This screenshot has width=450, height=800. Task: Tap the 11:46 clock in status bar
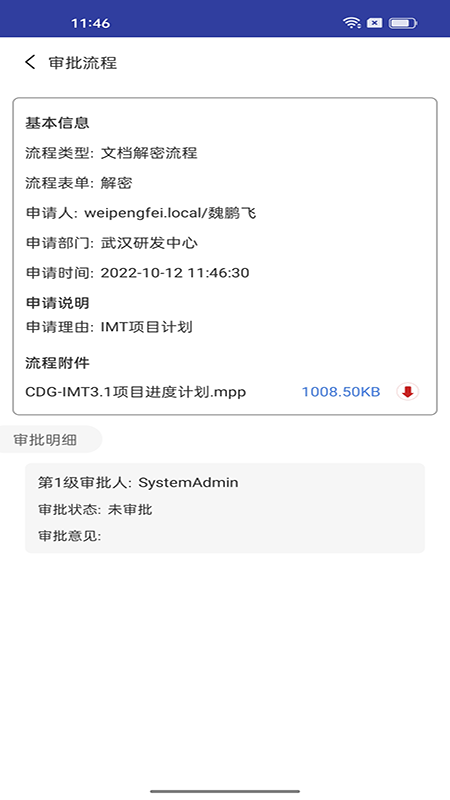(90, 23)
